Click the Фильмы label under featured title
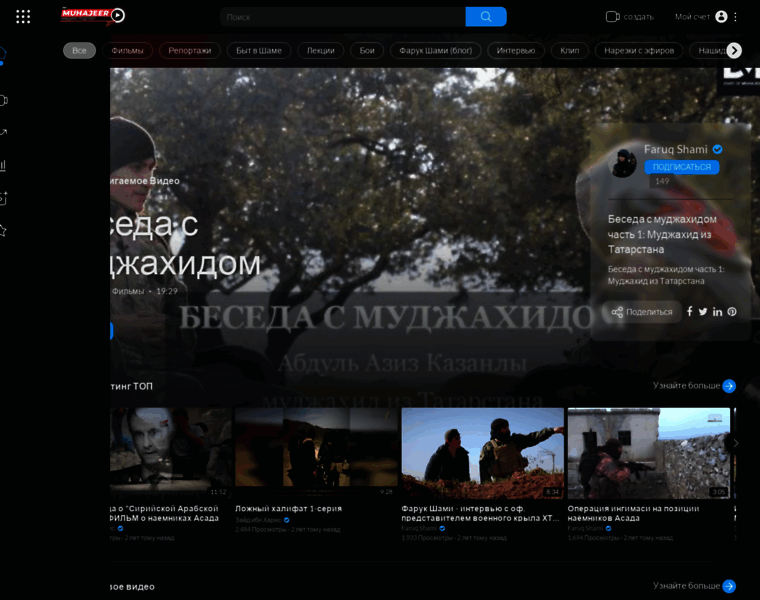This screenshot has height=600, width=760. pyautogui.click(x=128, y=291)
